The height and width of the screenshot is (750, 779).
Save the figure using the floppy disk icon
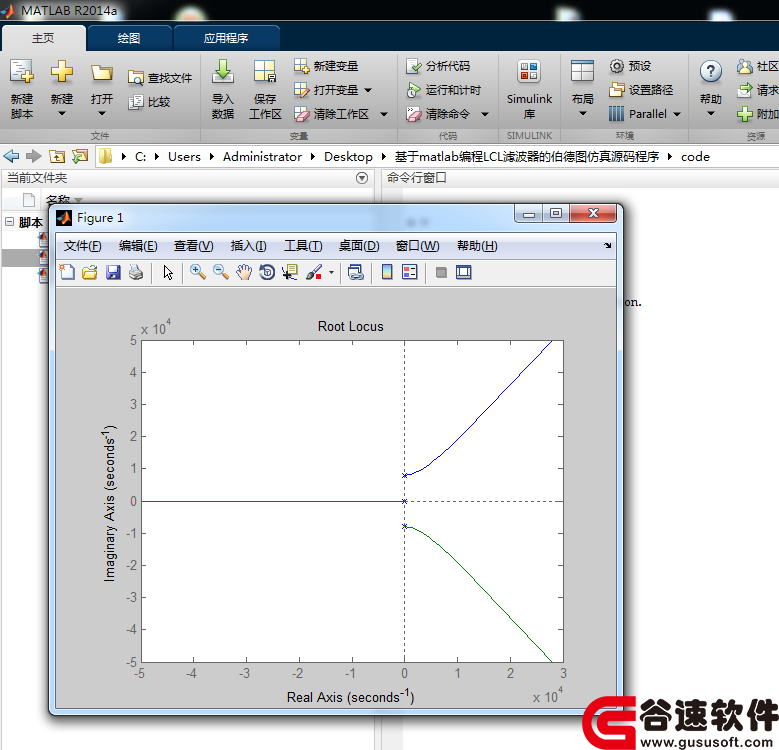(x=113, y=272)
